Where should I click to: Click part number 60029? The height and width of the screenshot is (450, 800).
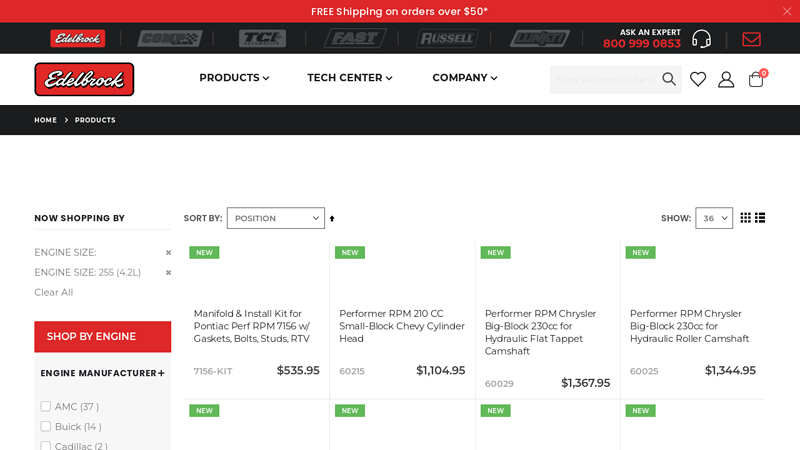coord(499,384)
